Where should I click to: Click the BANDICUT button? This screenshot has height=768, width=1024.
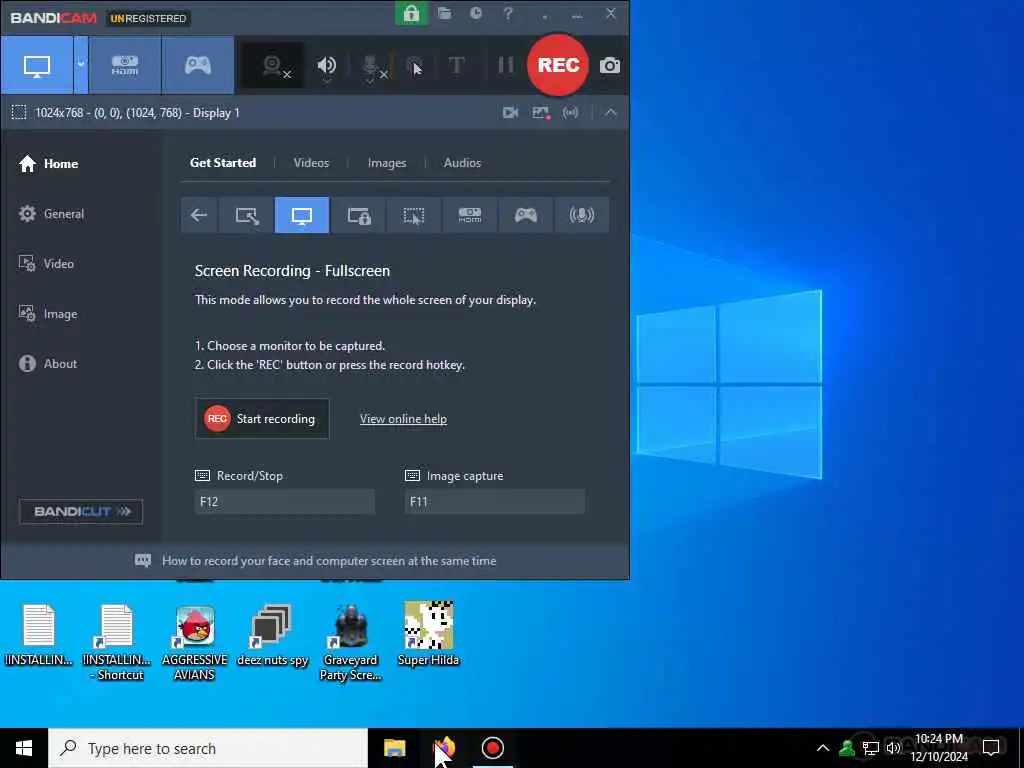pos(81,511)
